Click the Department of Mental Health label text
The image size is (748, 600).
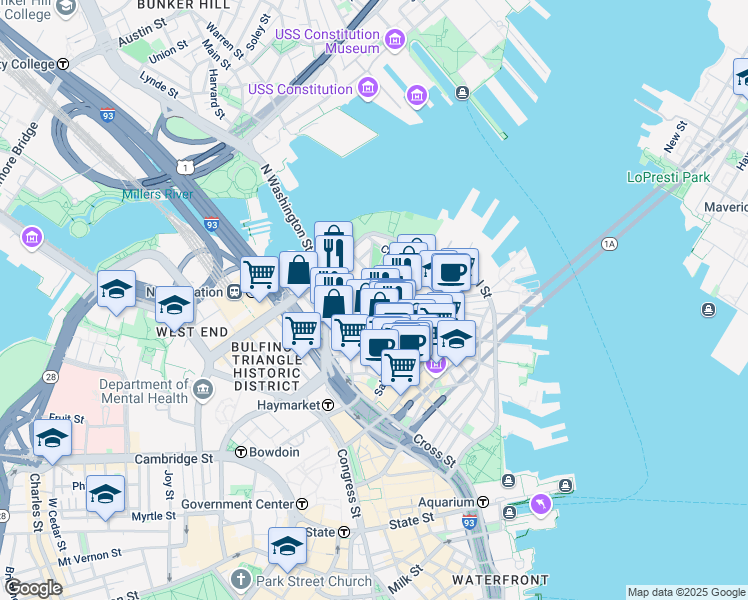pos(145,391)
